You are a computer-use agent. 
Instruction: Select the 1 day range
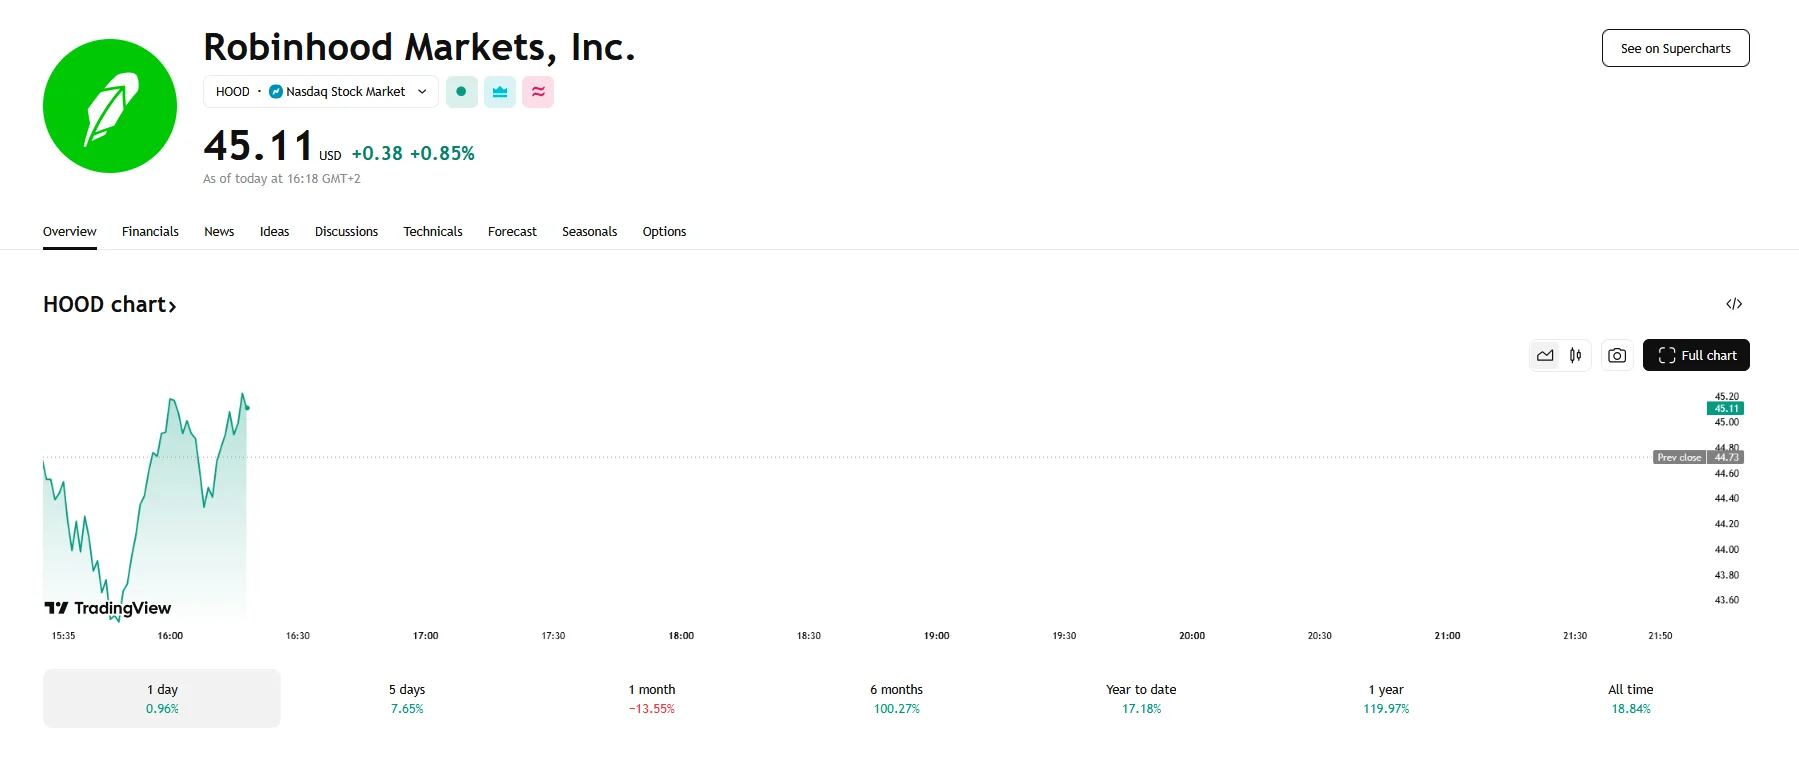pos(162,698)
